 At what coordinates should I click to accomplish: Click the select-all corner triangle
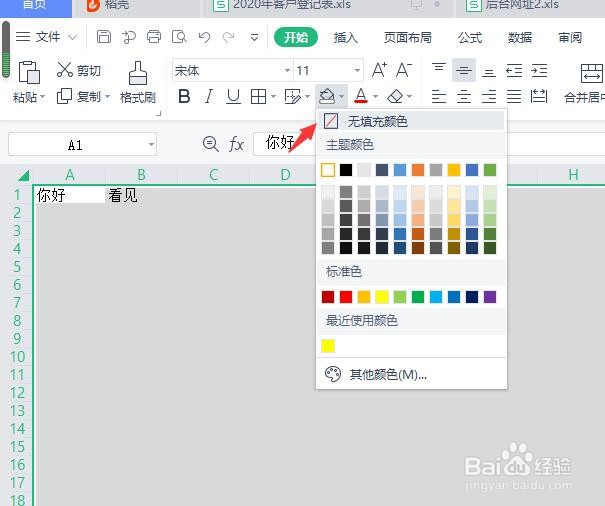(23, 176)
